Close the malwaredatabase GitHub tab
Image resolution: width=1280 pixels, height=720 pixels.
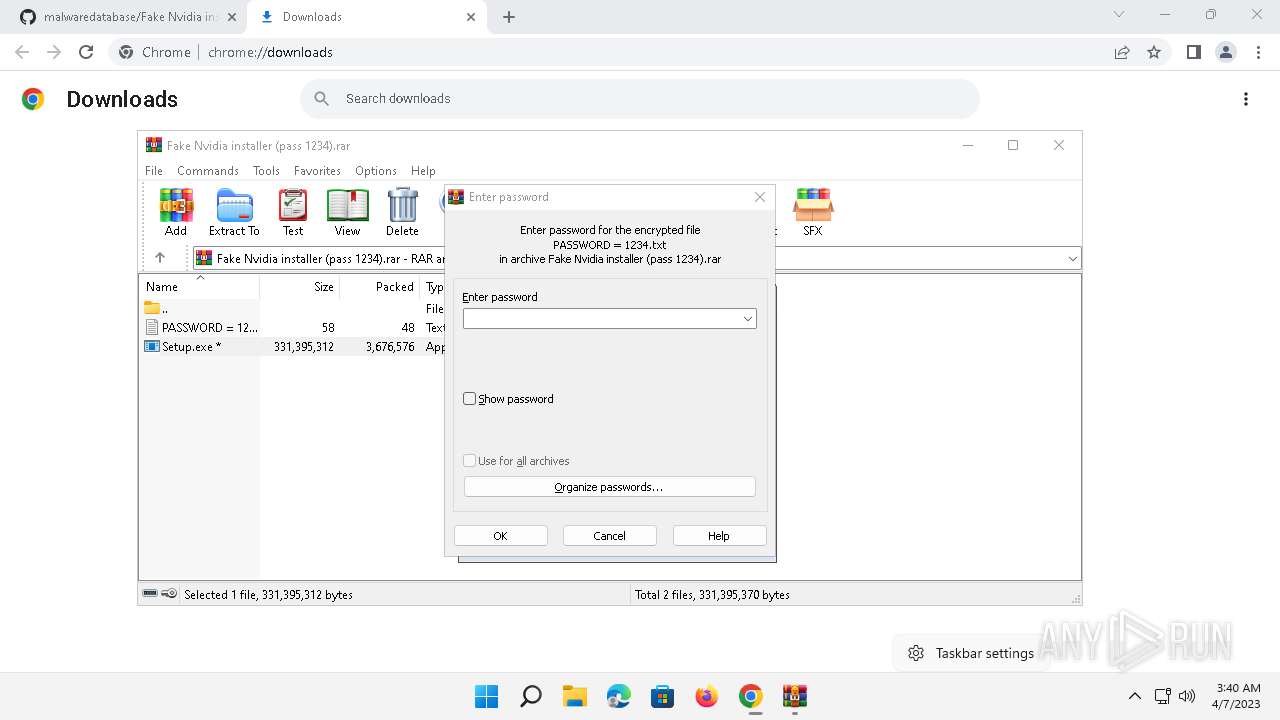[231, 17]
